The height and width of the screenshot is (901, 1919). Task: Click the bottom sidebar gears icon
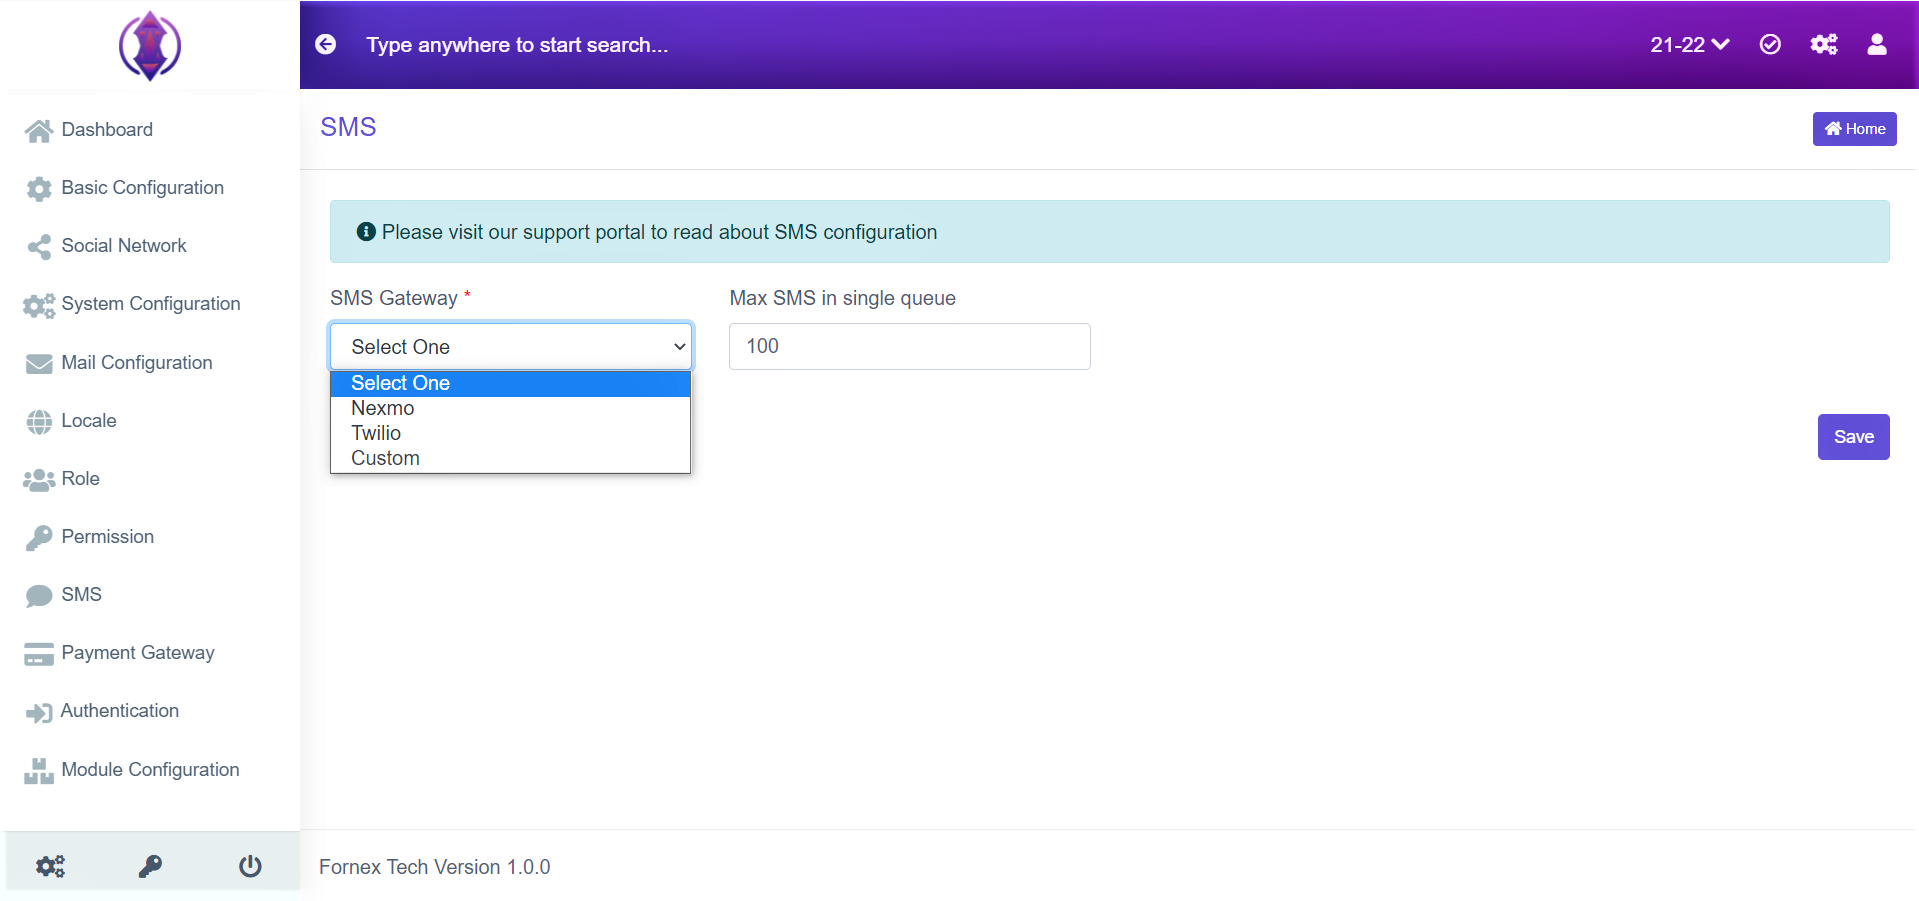pyautogui.click(x=50, y=866)
